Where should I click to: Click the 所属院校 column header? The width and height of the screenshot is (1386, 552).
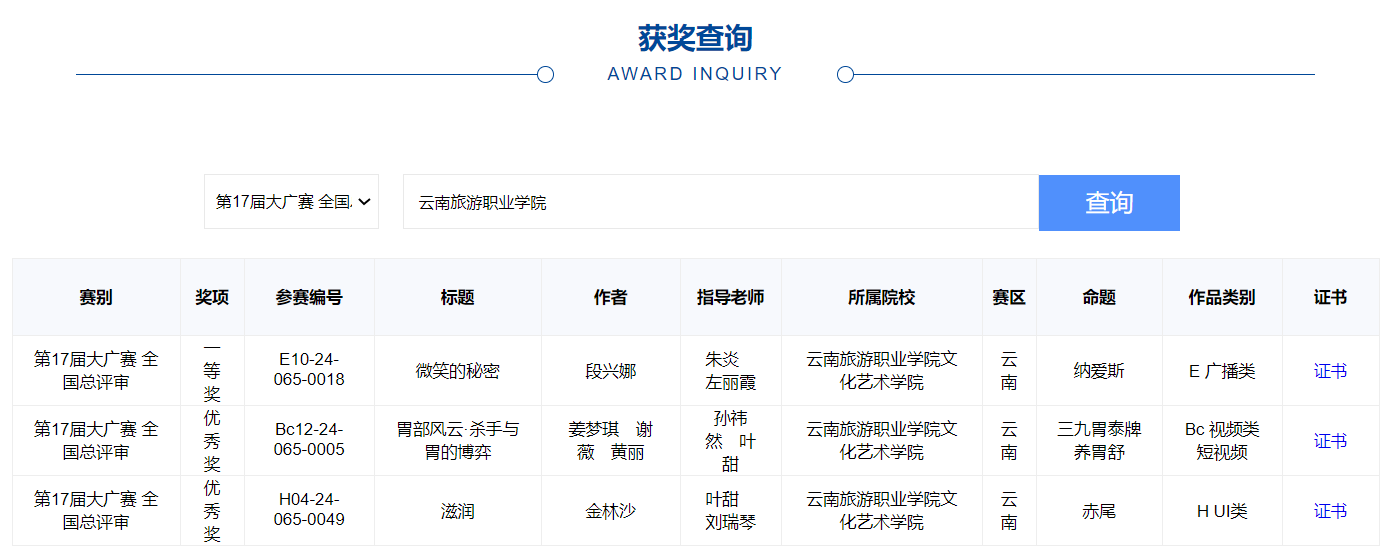(x=881, y=297)
